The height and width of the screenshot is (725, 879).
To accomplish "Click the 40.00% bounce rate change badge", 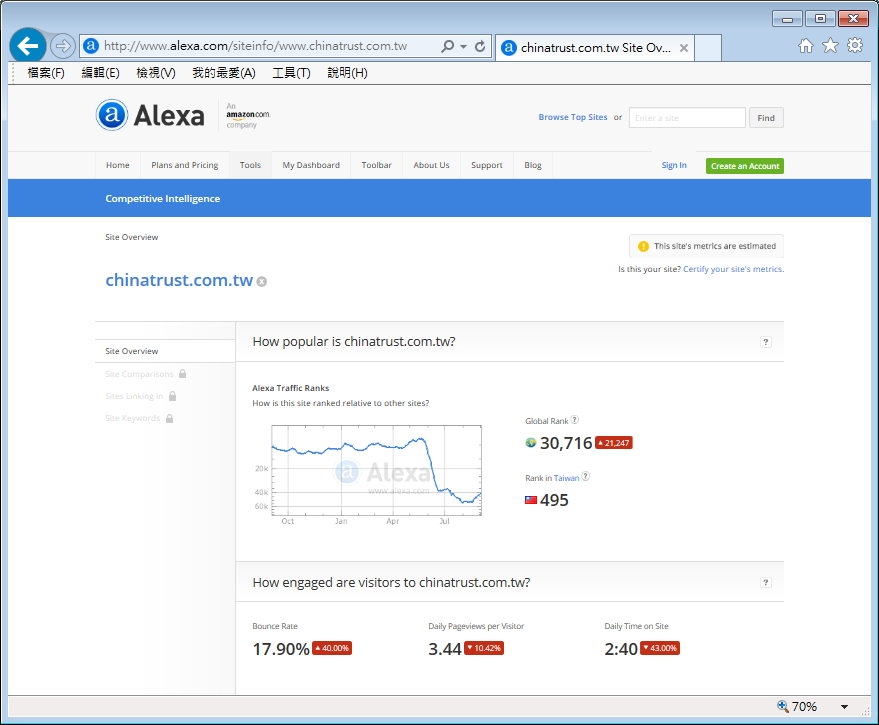I will [x=332, y=648].
